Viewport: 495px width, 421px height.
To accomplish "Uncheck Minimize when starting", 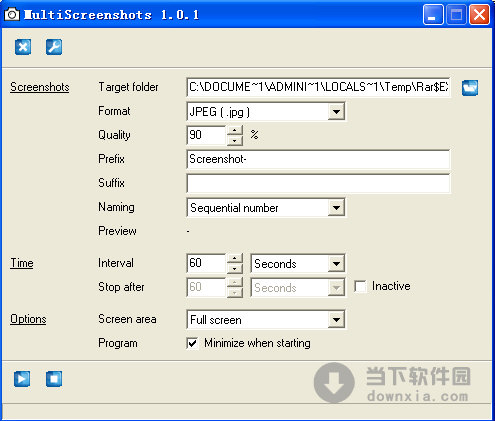I will point(192,343).
